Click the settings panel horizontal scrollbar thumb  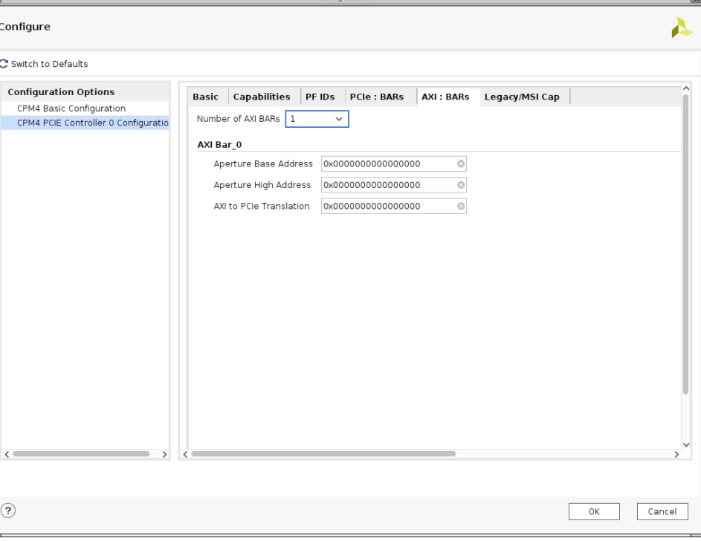(x=324, y=454)
